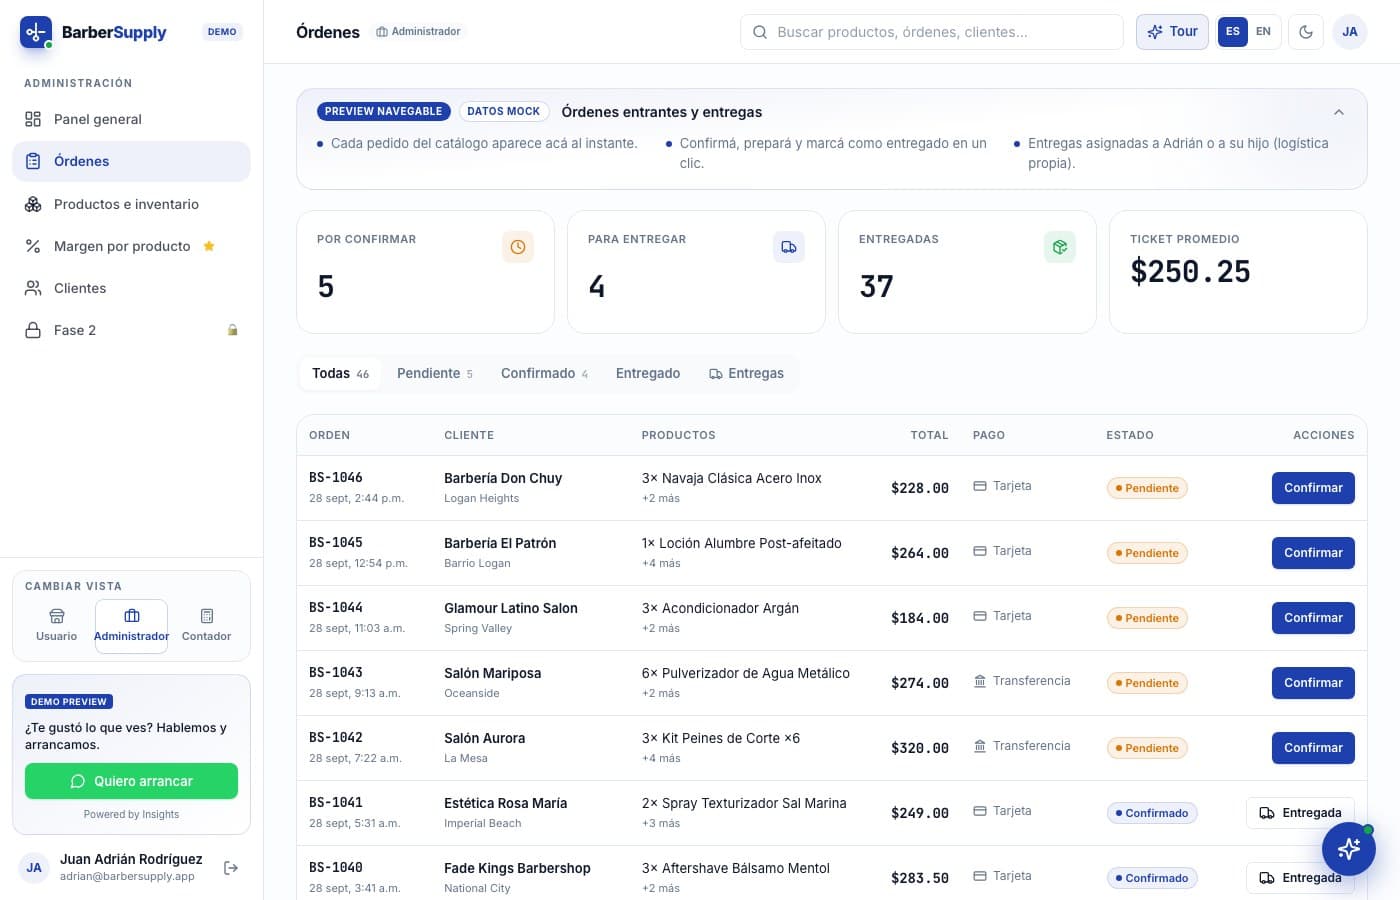Open the JA user avatar in the top bar

point(1350,32)
